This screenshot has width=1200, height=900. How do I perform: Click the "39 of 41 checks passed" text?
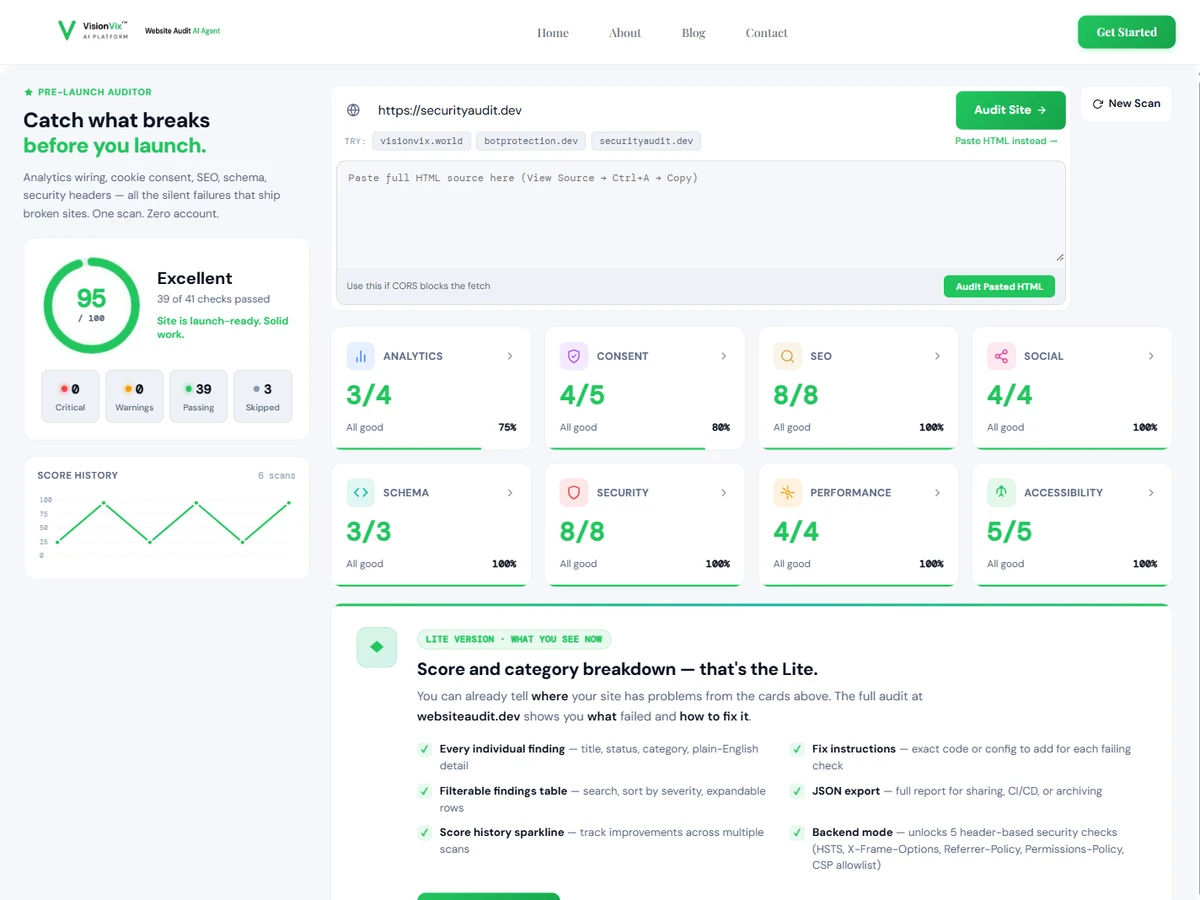213,299
